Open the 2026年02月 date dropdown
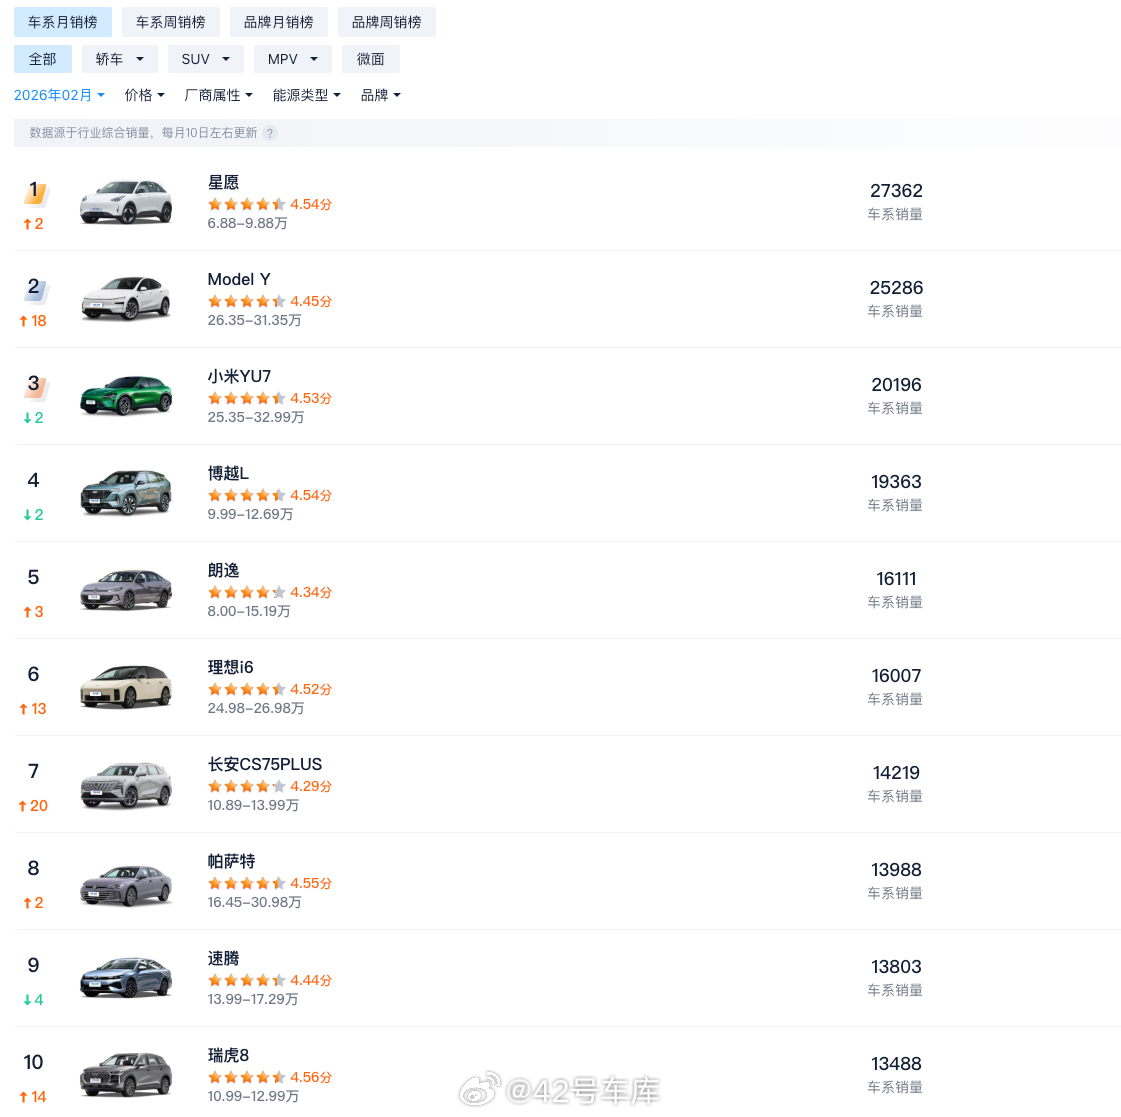1121x1117 pixels. point(59,95)
